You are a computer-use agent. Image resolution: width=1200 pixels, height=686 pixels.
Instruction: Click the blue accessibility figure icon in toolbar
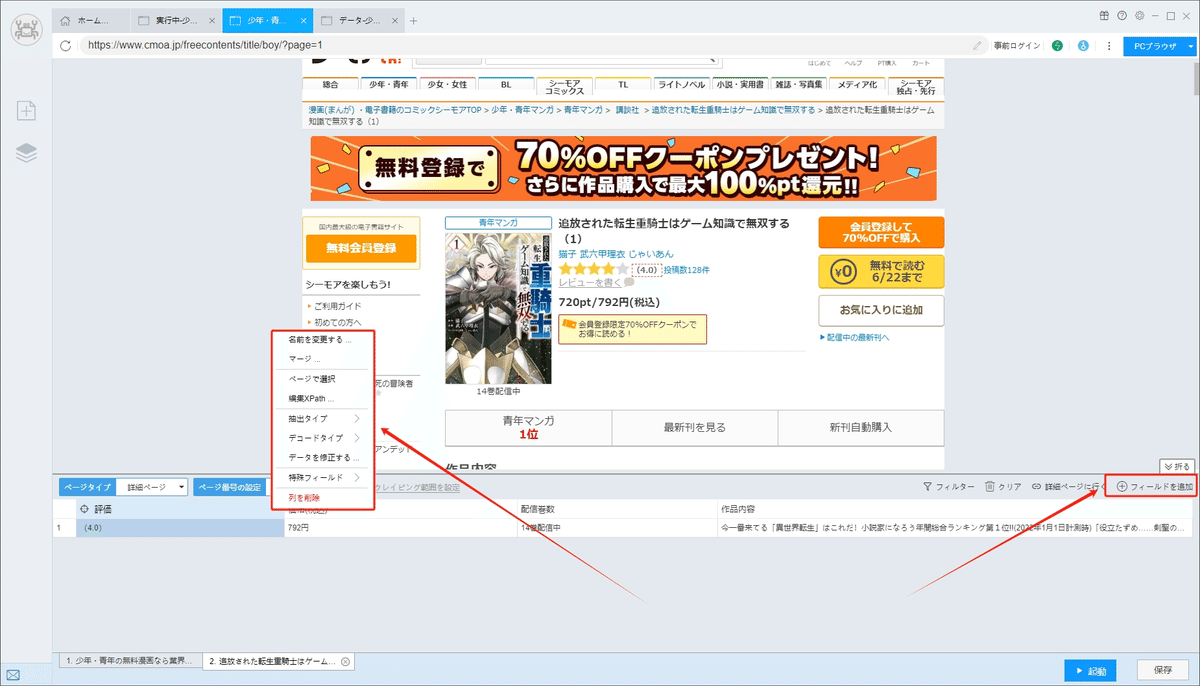[1082, 45]
